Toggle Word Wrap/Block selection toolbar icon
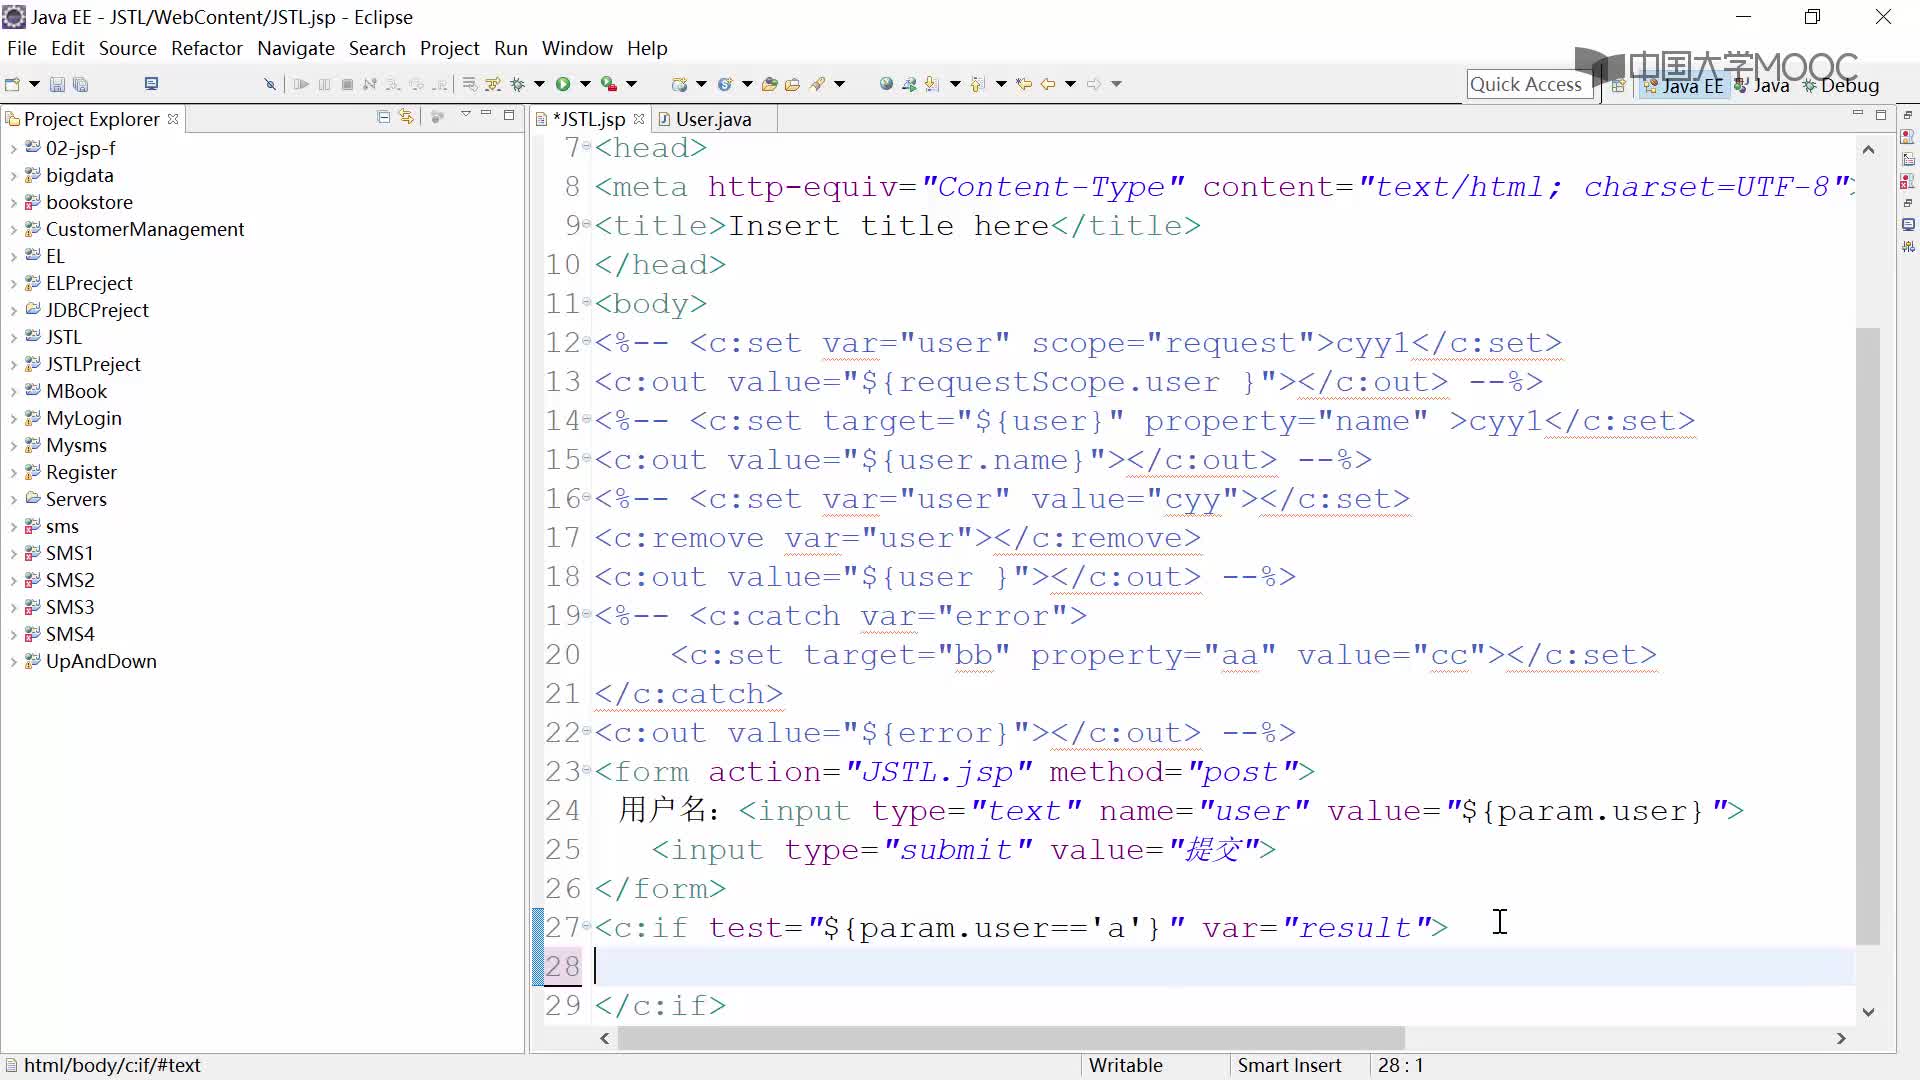The image size is (1920, 1080). click(x=469, y=84)
